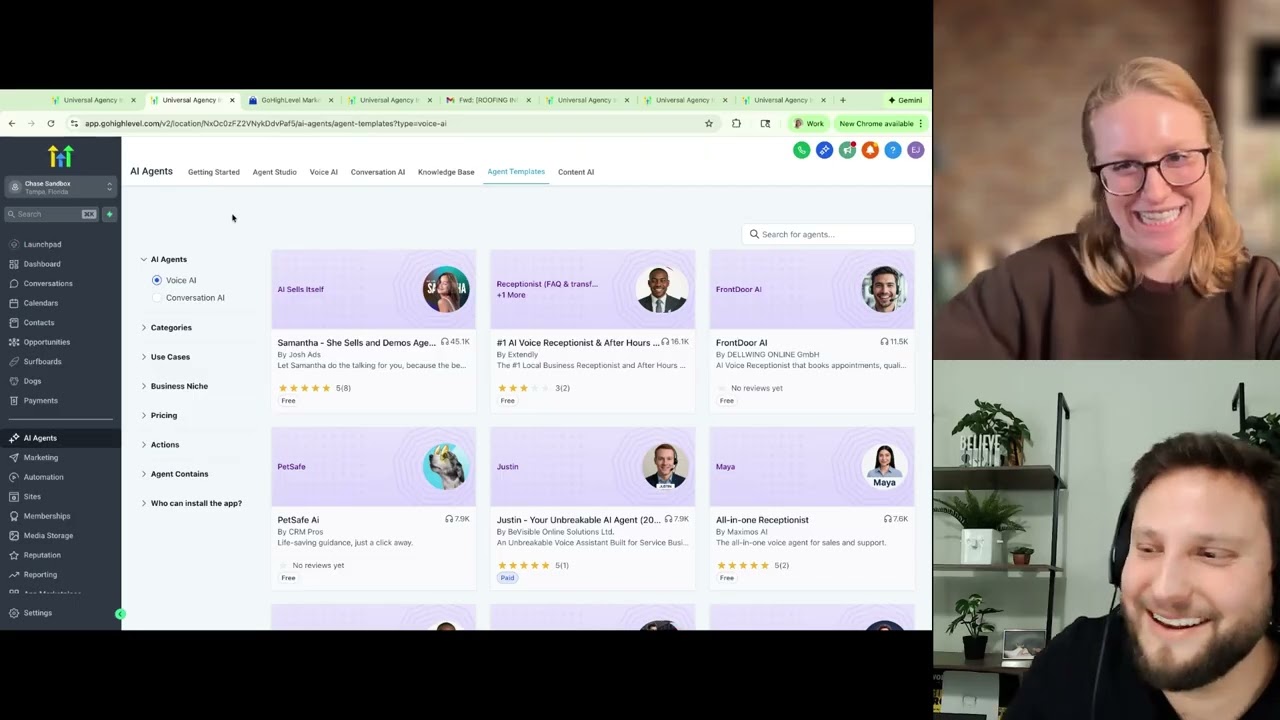Screen dimensions: 1280x720
Task: Open the Knowledge Base tab
Action: (x=446, y=172)
